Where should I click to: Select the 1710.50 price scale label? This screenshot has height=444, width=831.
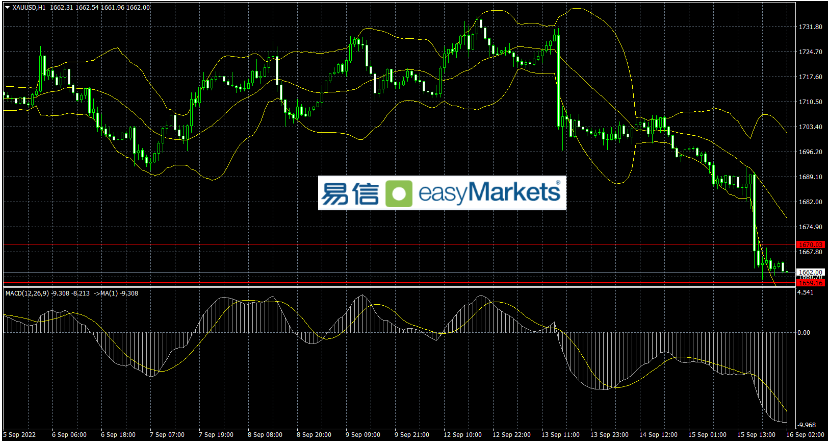810,101
